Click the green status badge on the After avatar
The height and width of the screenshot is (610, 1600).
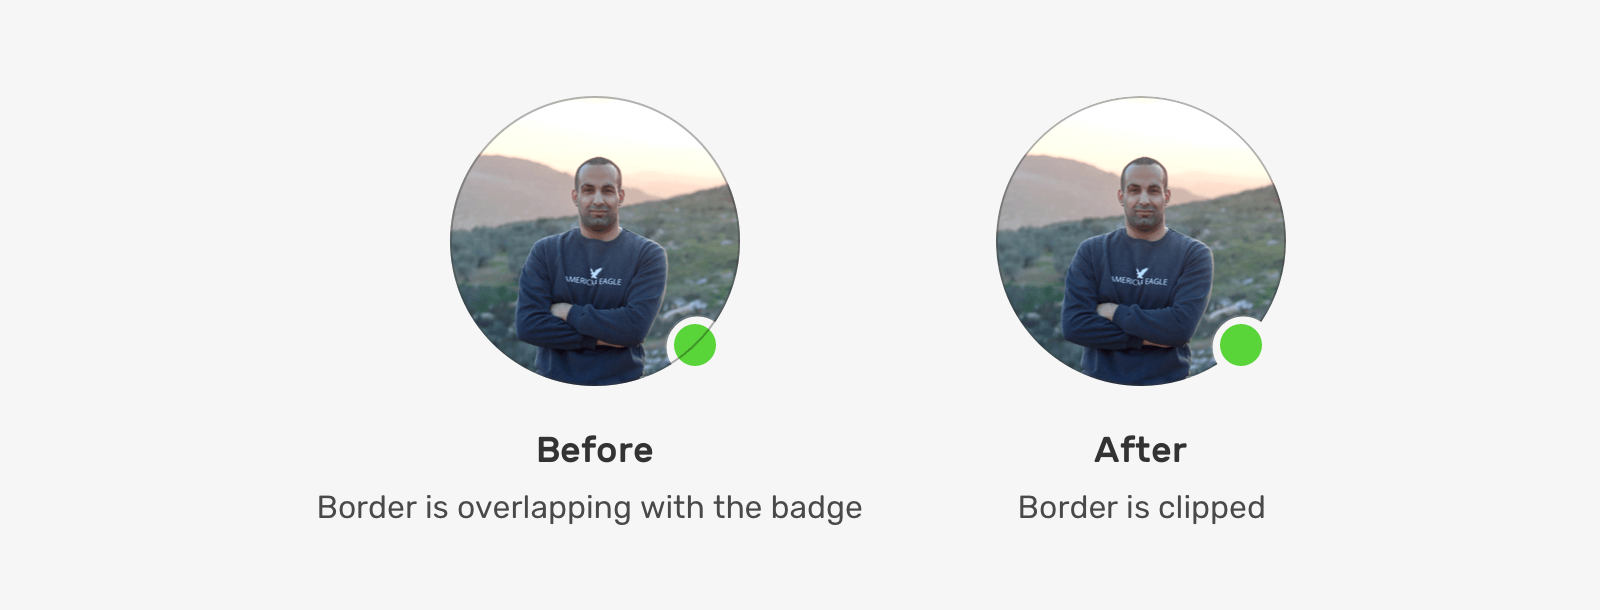point(1241,345)
